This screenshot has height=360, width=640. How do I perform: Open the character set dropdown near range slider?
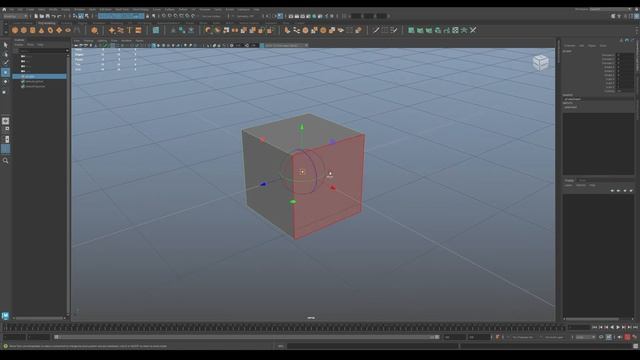click(523, 337)
